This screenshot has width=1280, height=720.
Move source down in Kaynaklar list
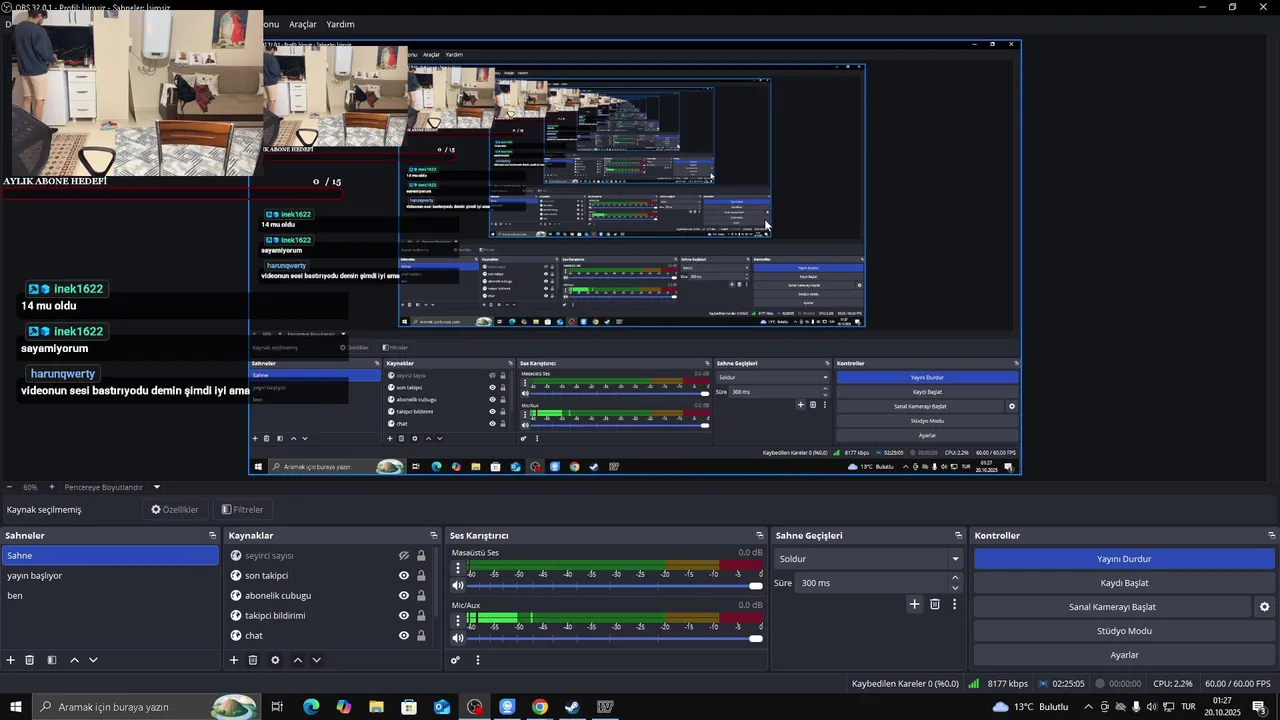316,660
